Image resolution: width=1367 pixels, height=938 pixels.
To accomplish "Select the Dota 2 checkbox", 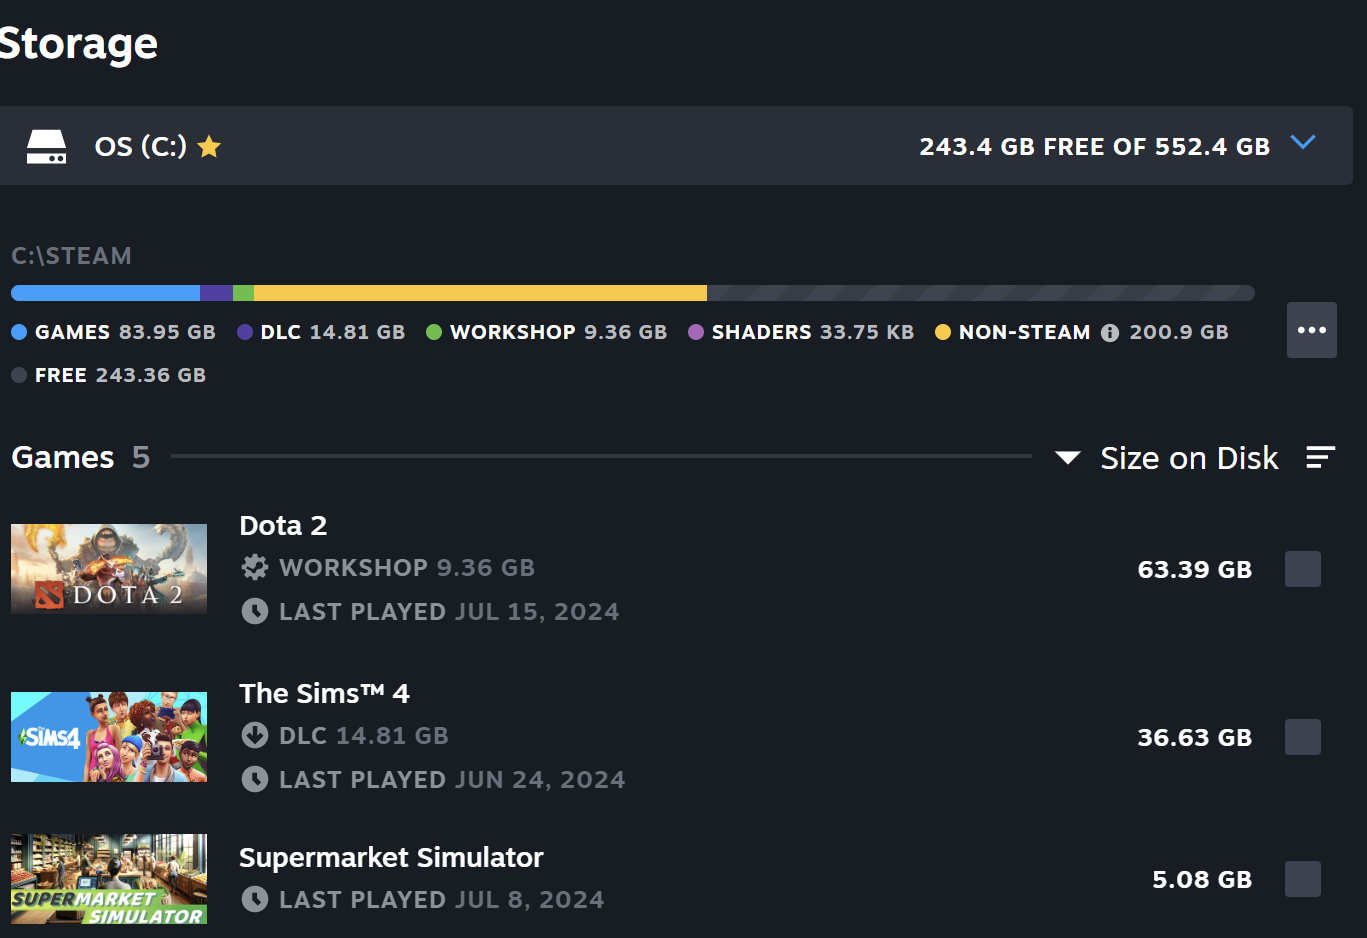I will coord(1302,569).
